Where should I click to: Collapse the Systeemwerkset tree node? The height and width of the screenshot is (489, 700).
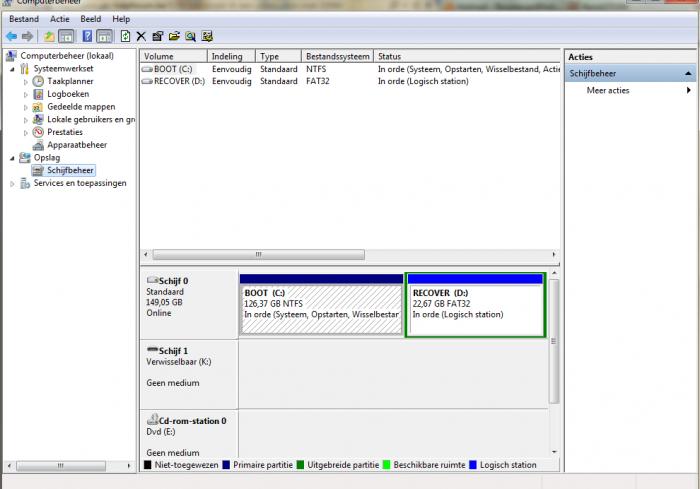(12, 69)
